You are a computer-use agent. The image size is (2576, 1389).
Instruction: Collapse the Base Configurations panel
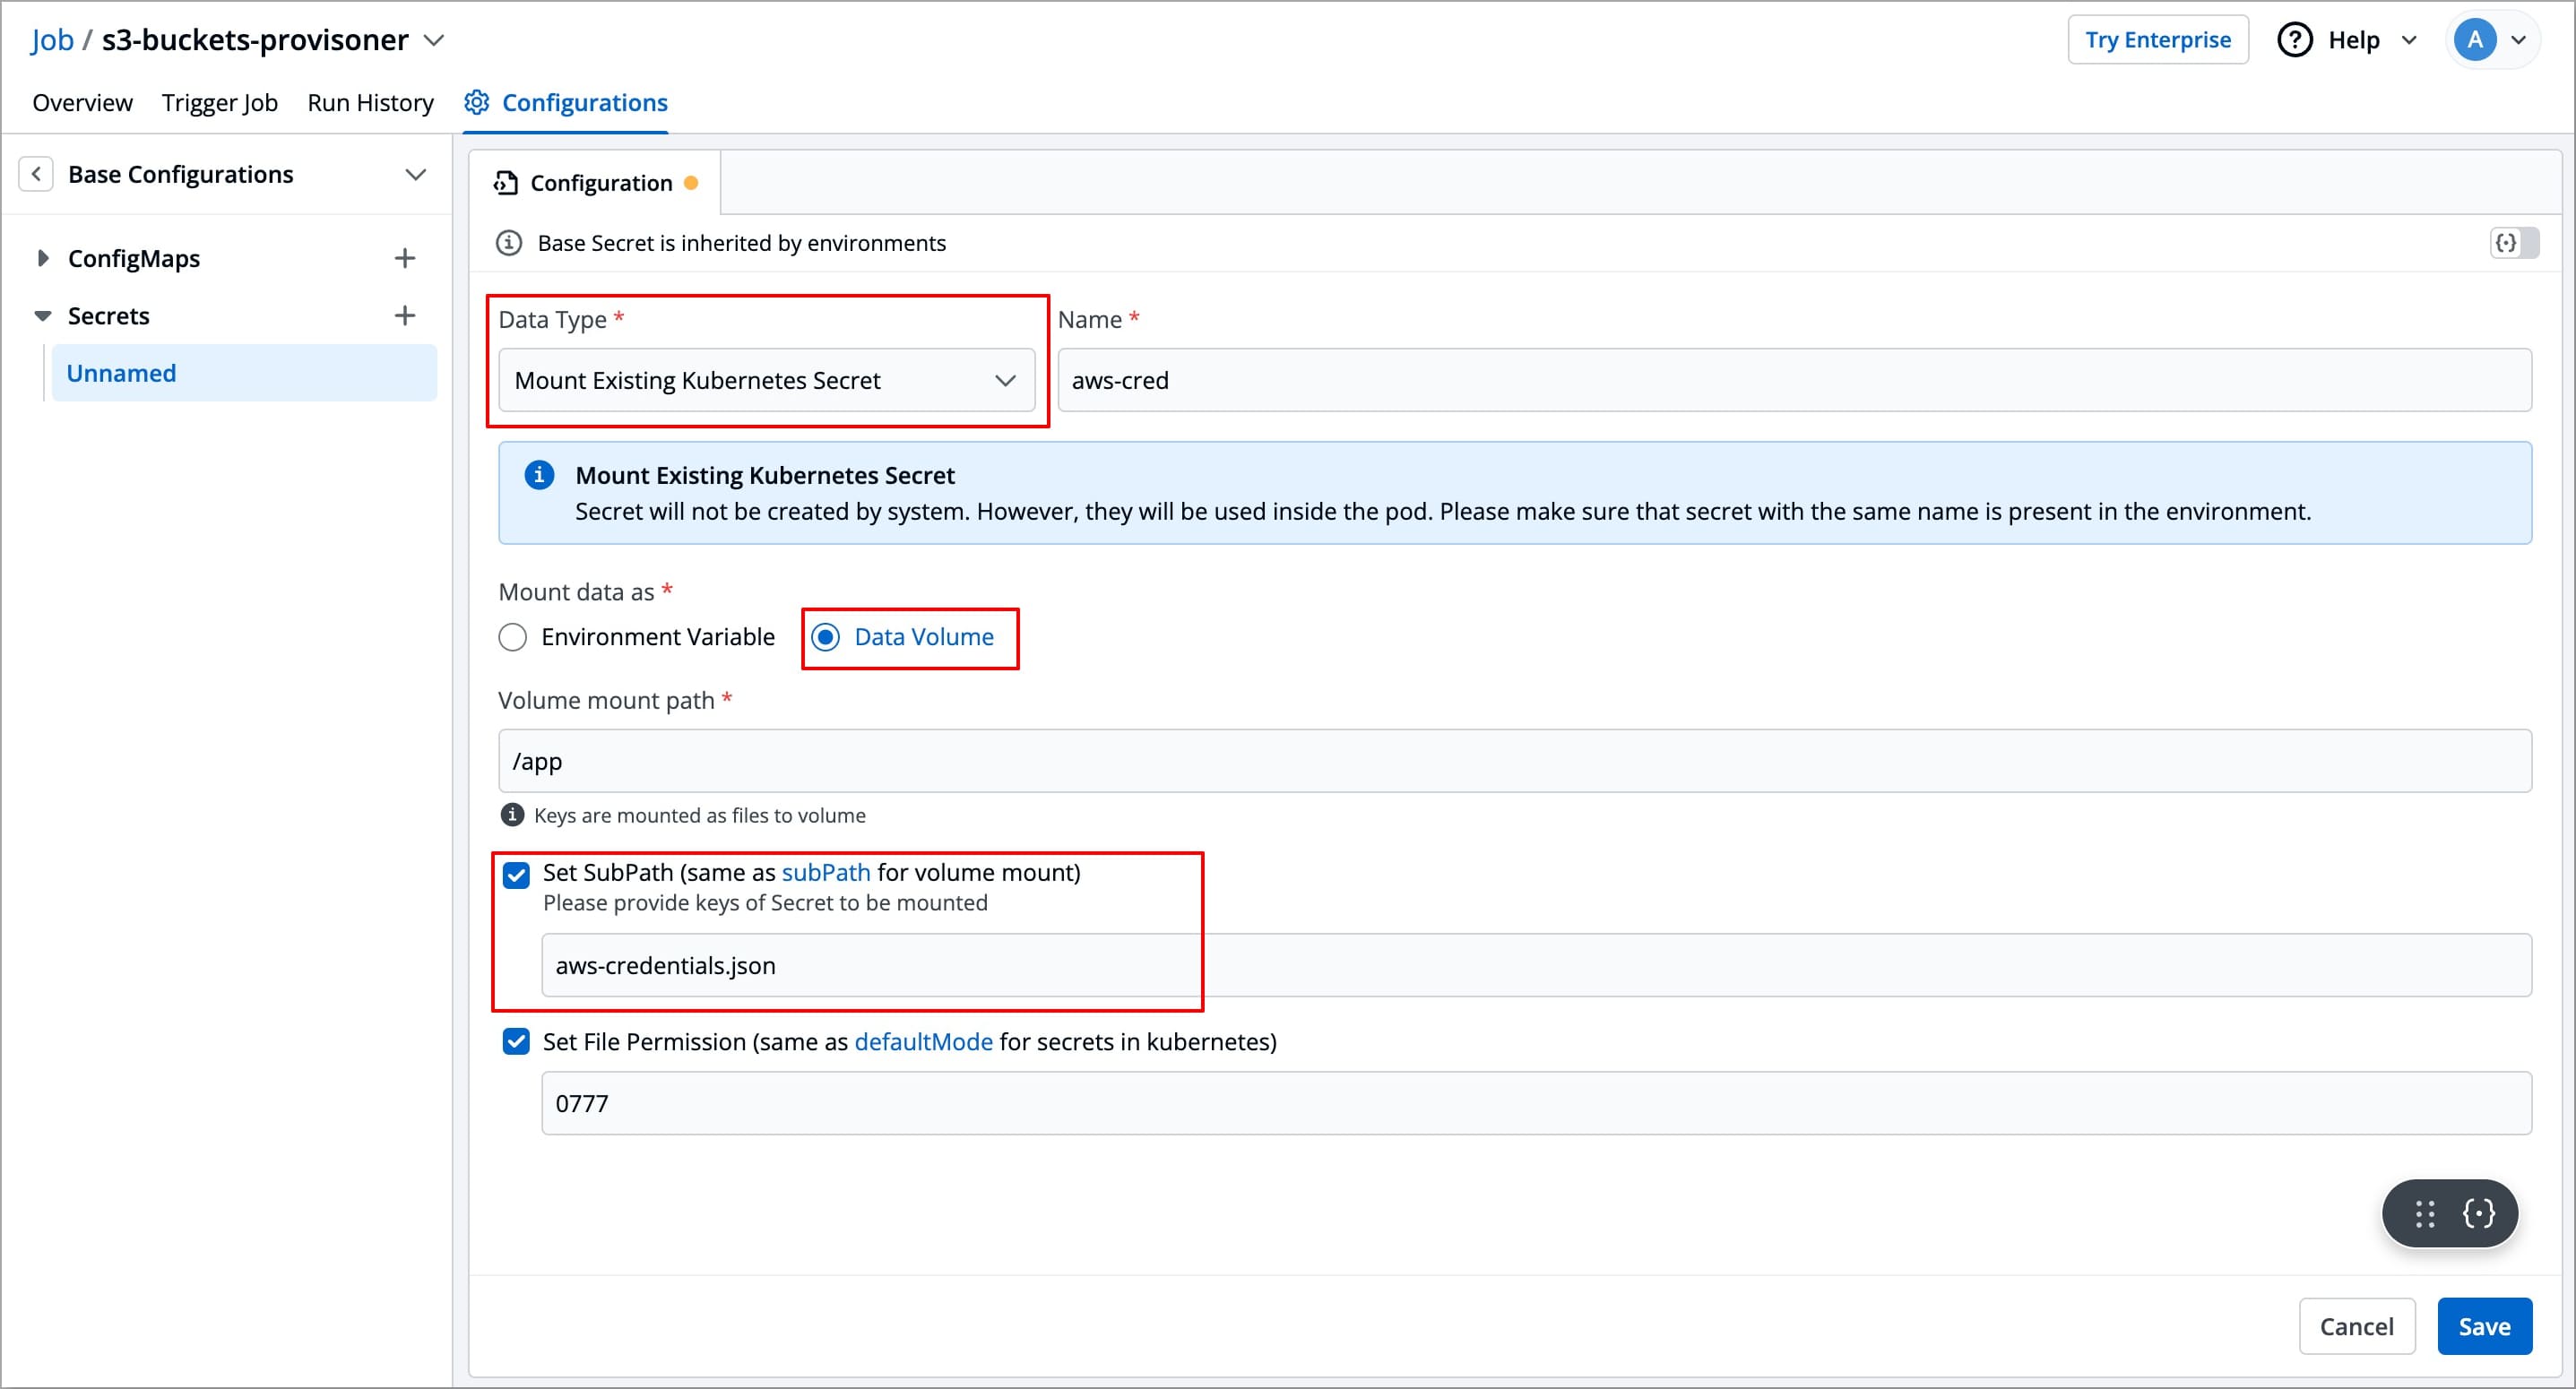point(417,173)
